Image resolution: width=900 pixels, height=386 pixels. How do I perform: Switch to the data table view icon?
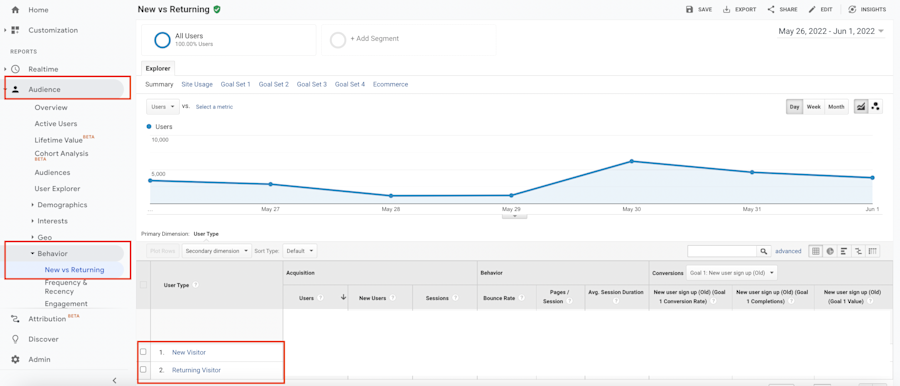pyautogui.click(x=816, y=251)
